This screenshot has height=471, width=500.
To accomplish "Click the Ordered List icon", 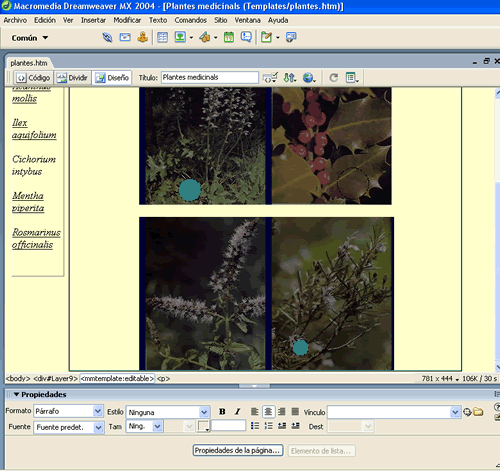I will pyautogui.click(x=268, y=426).
